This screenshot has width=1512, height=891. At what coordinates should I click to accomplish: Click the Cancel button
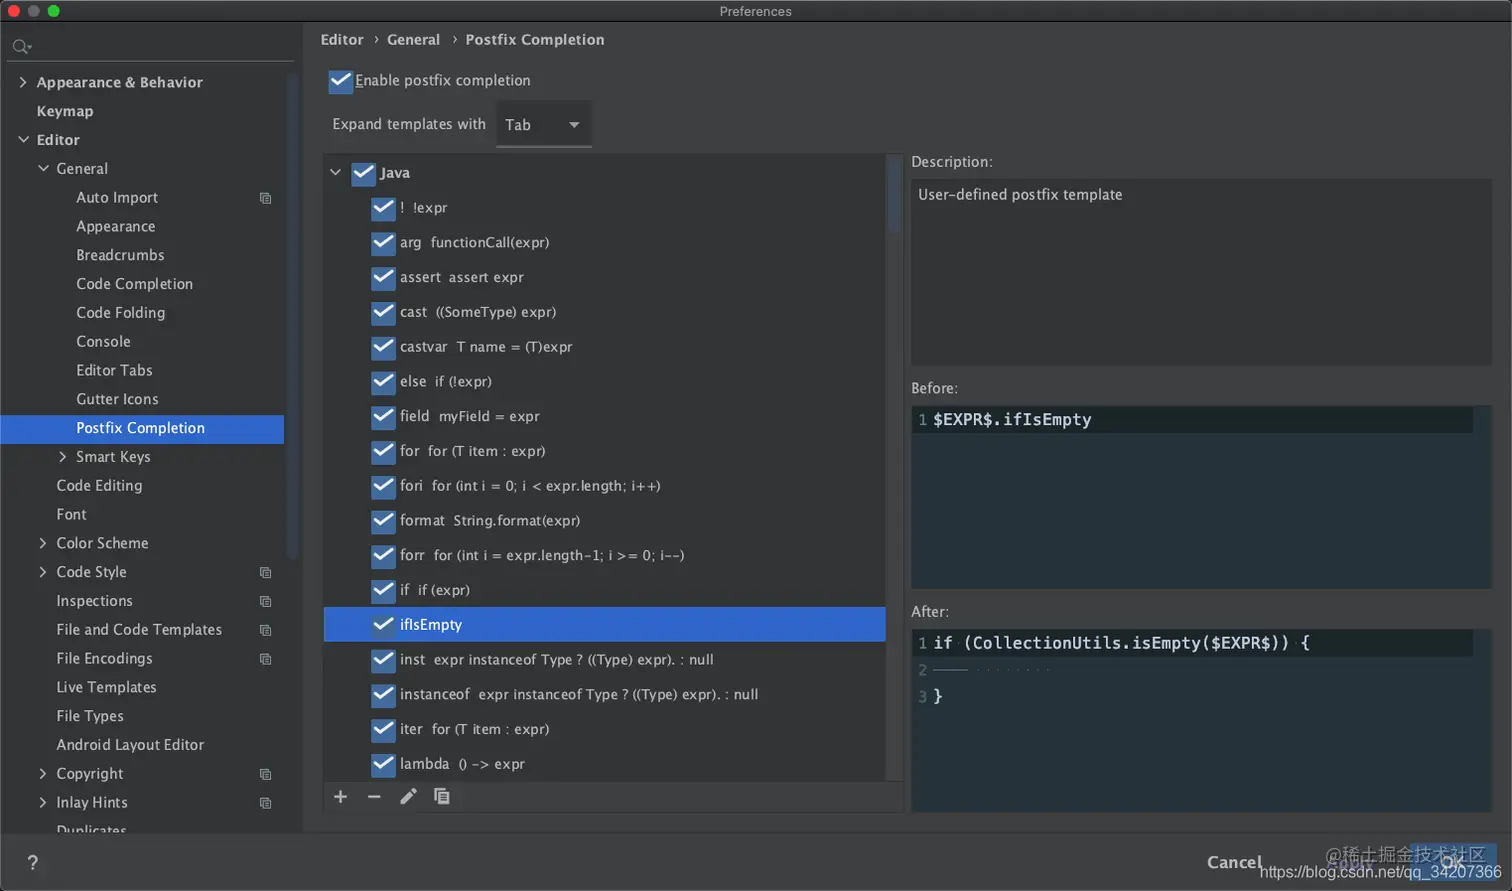1234,862
